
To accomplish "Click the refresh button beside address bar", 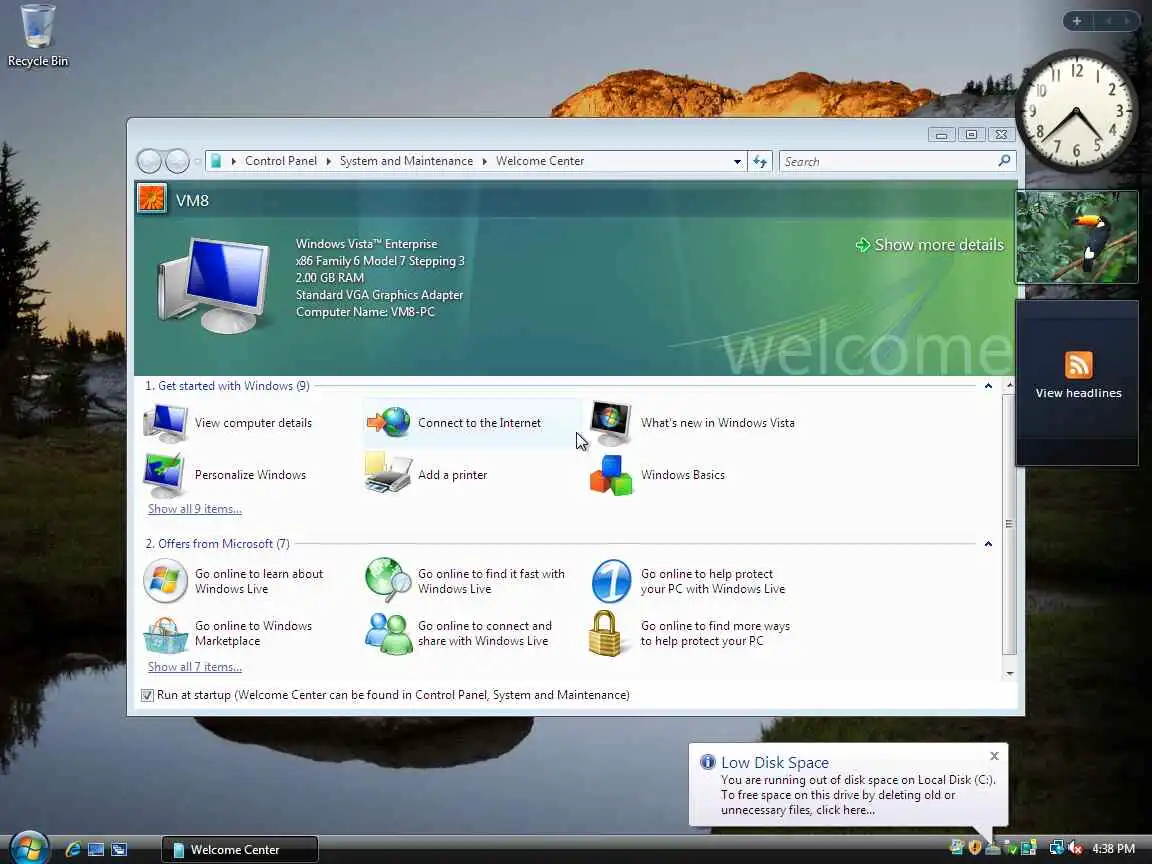I will 760,161.
